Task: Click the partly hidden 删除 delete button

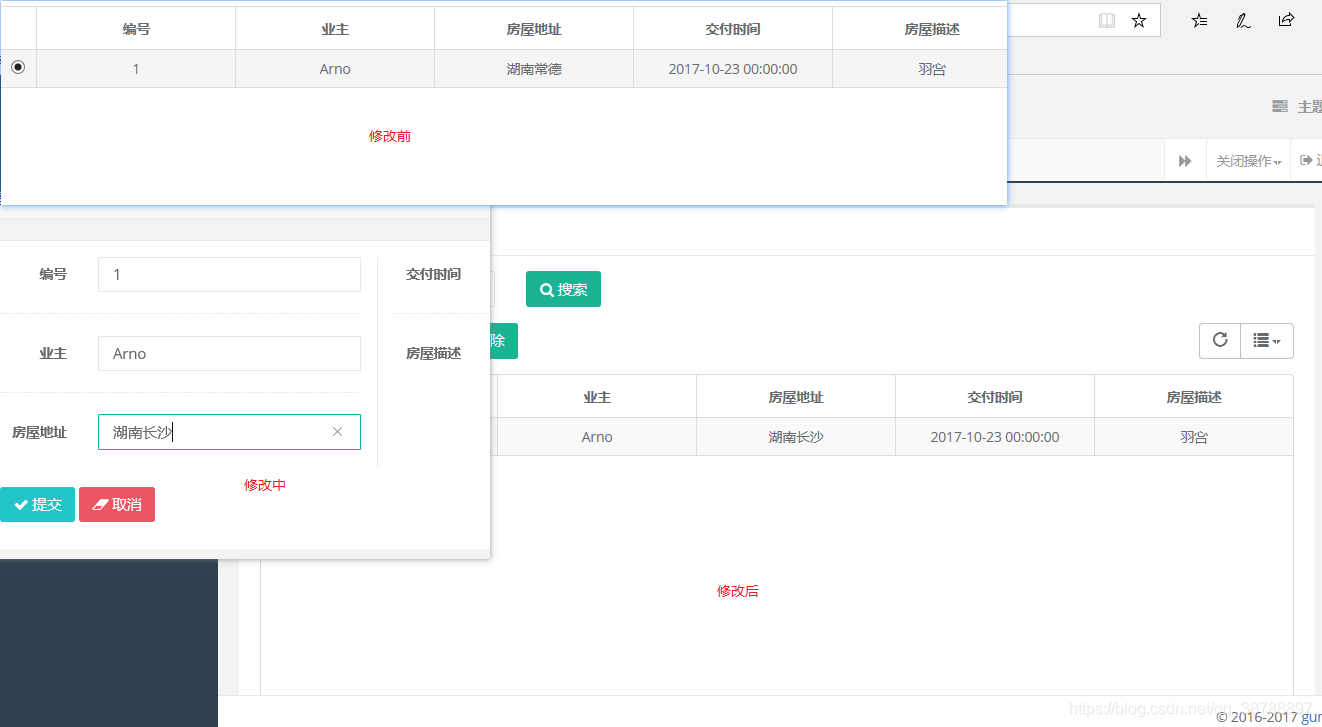Action: pyautogui.click(x=503, y=341)
